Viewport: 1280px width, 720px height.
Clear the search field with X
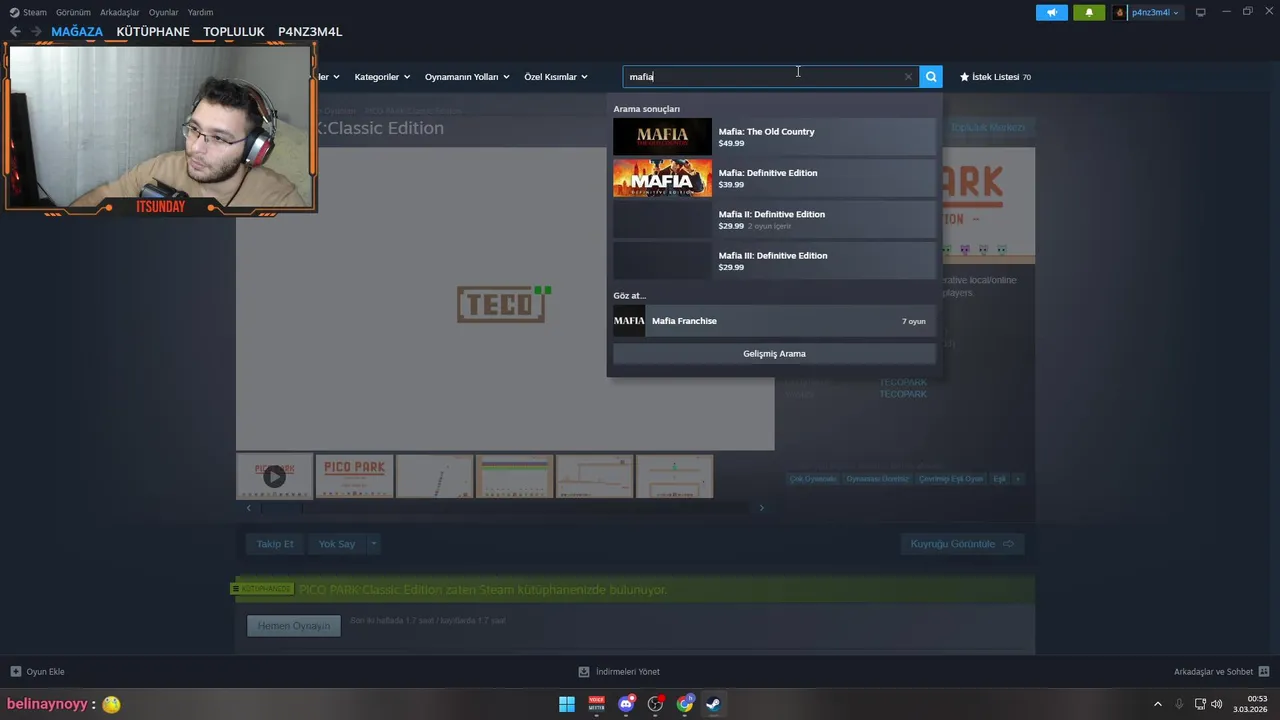tap(908, 77)
